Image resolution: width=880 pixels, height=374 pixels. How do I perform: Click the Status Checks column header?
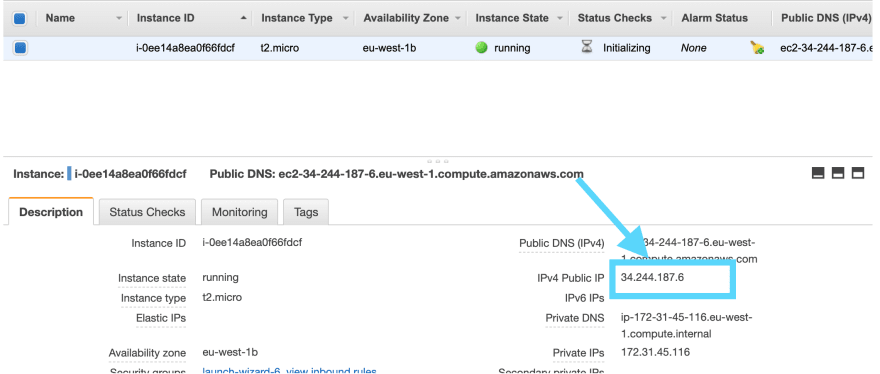(615, 18)
